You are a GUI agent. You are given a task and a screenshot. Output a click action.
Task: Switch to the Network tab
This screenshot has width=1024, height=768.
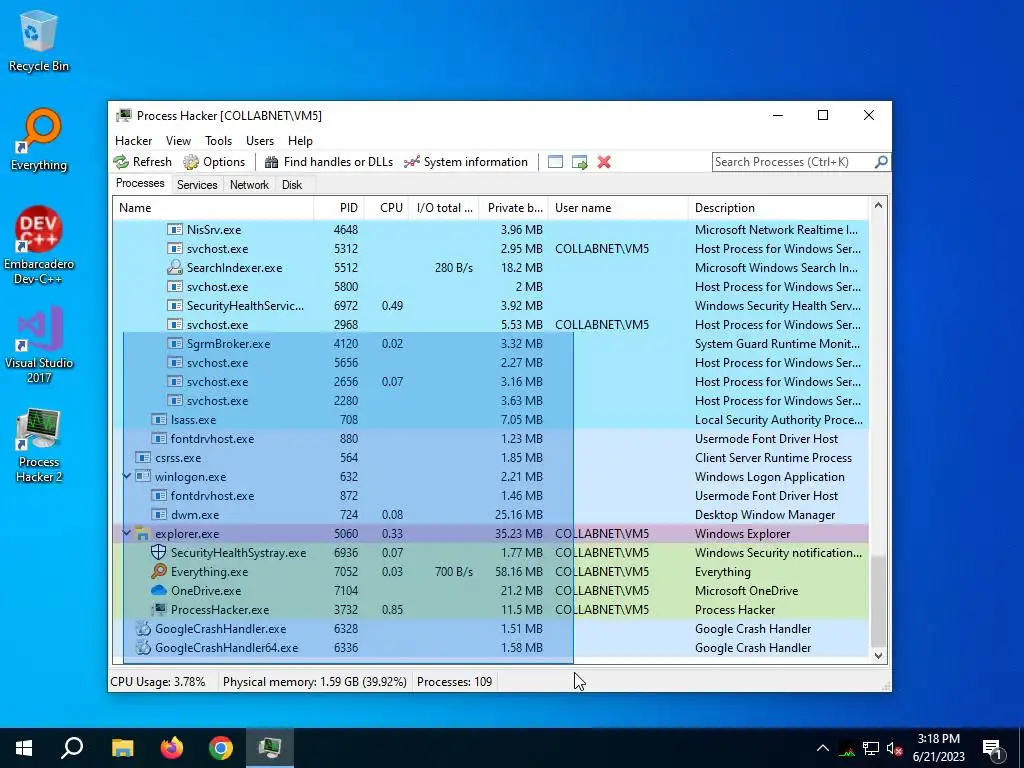click(249, 185)
